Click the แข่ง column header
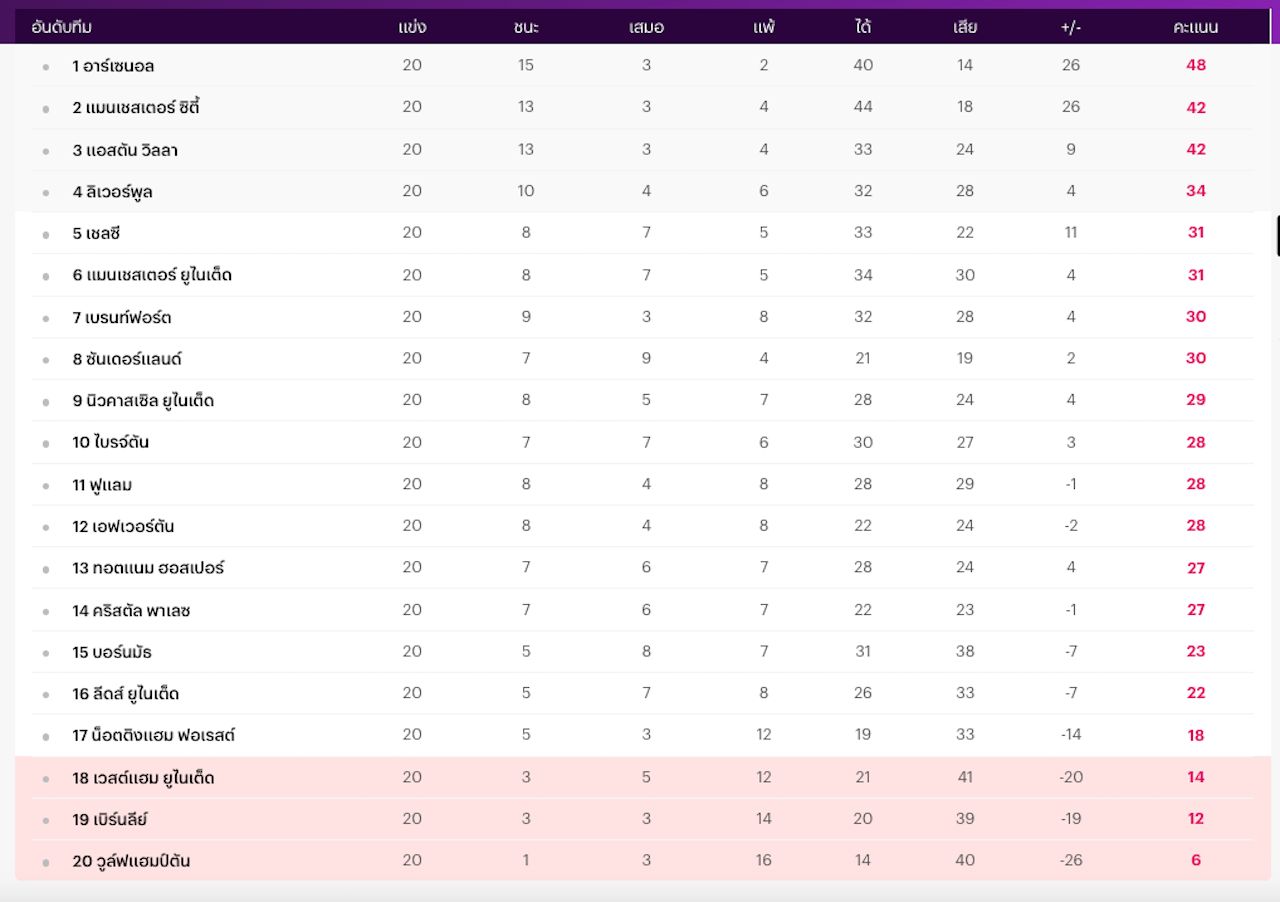The height and width of the screenshot is (902, 1280). click(412, 27)
